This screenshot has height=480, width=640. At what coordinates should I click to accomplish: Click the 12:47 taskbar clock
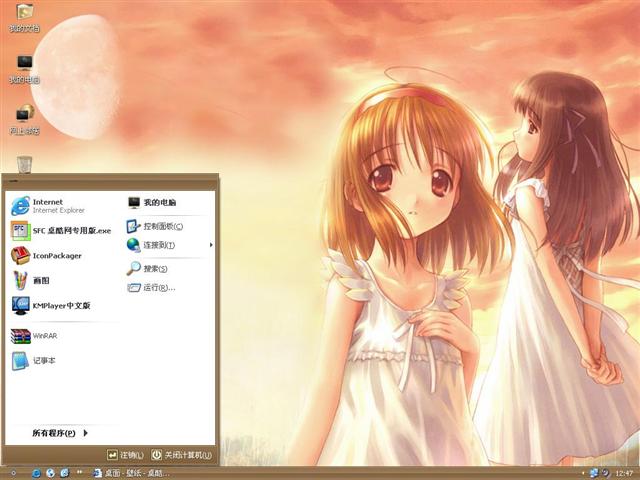point(624,473)
